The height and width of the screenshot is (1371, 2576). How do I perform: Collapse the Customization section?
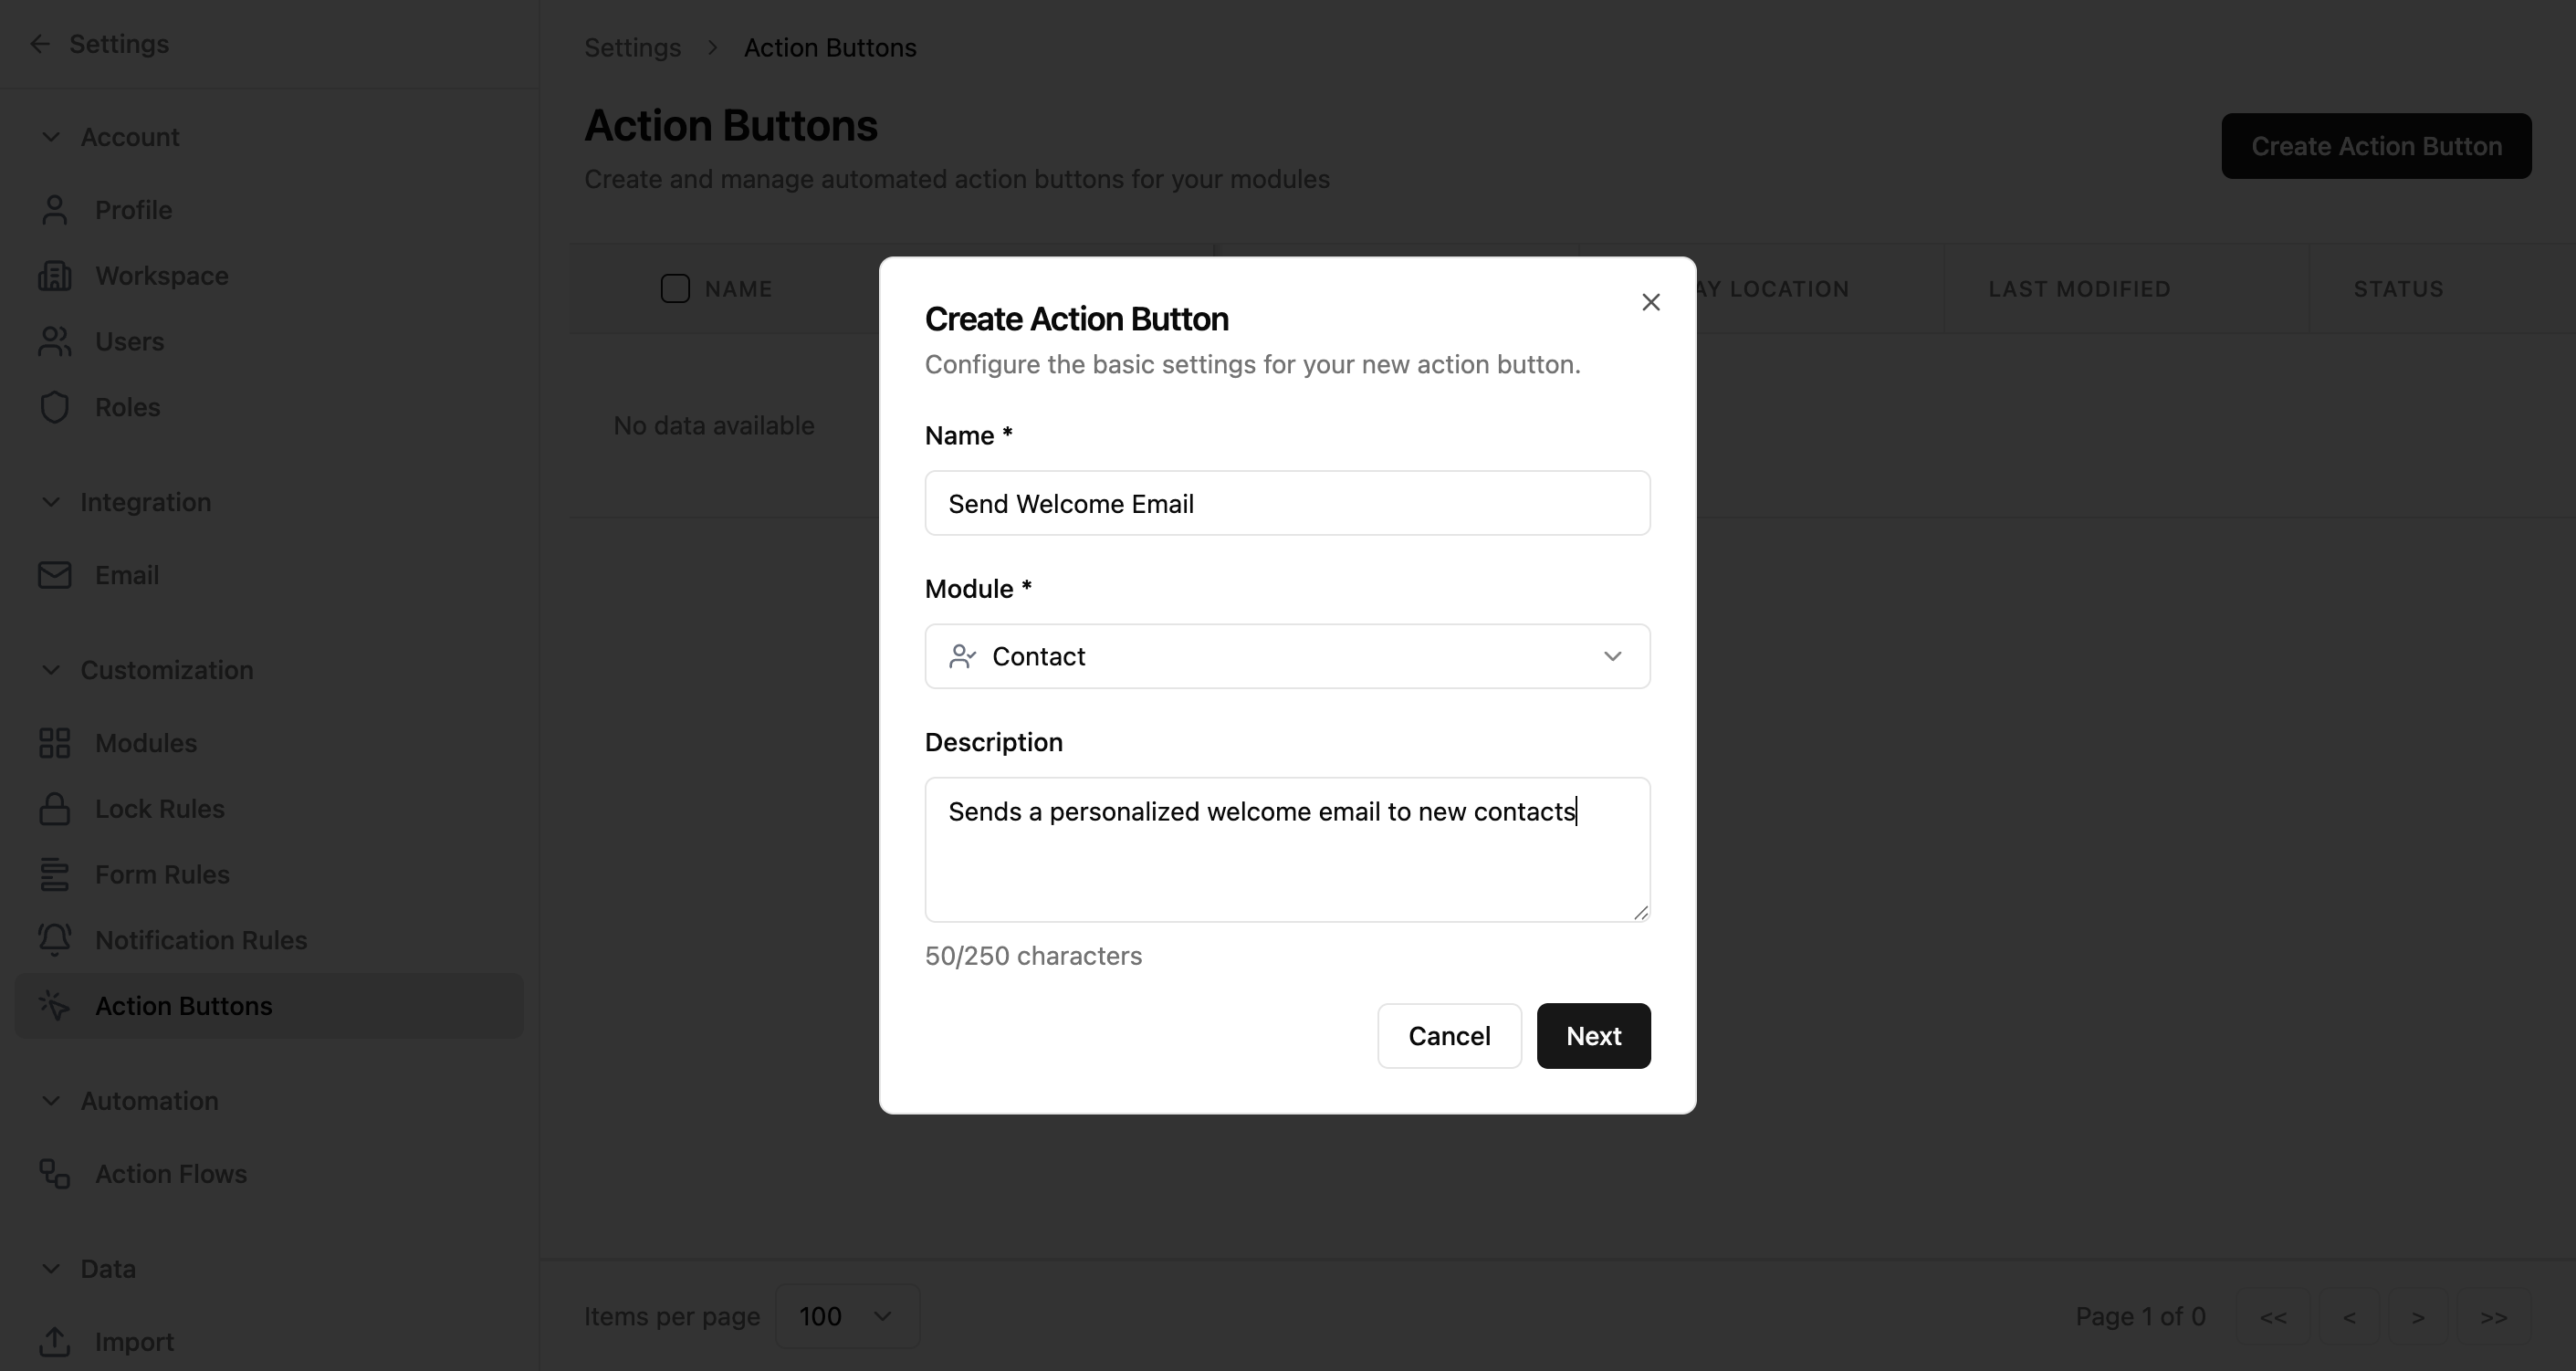point(51,670)
